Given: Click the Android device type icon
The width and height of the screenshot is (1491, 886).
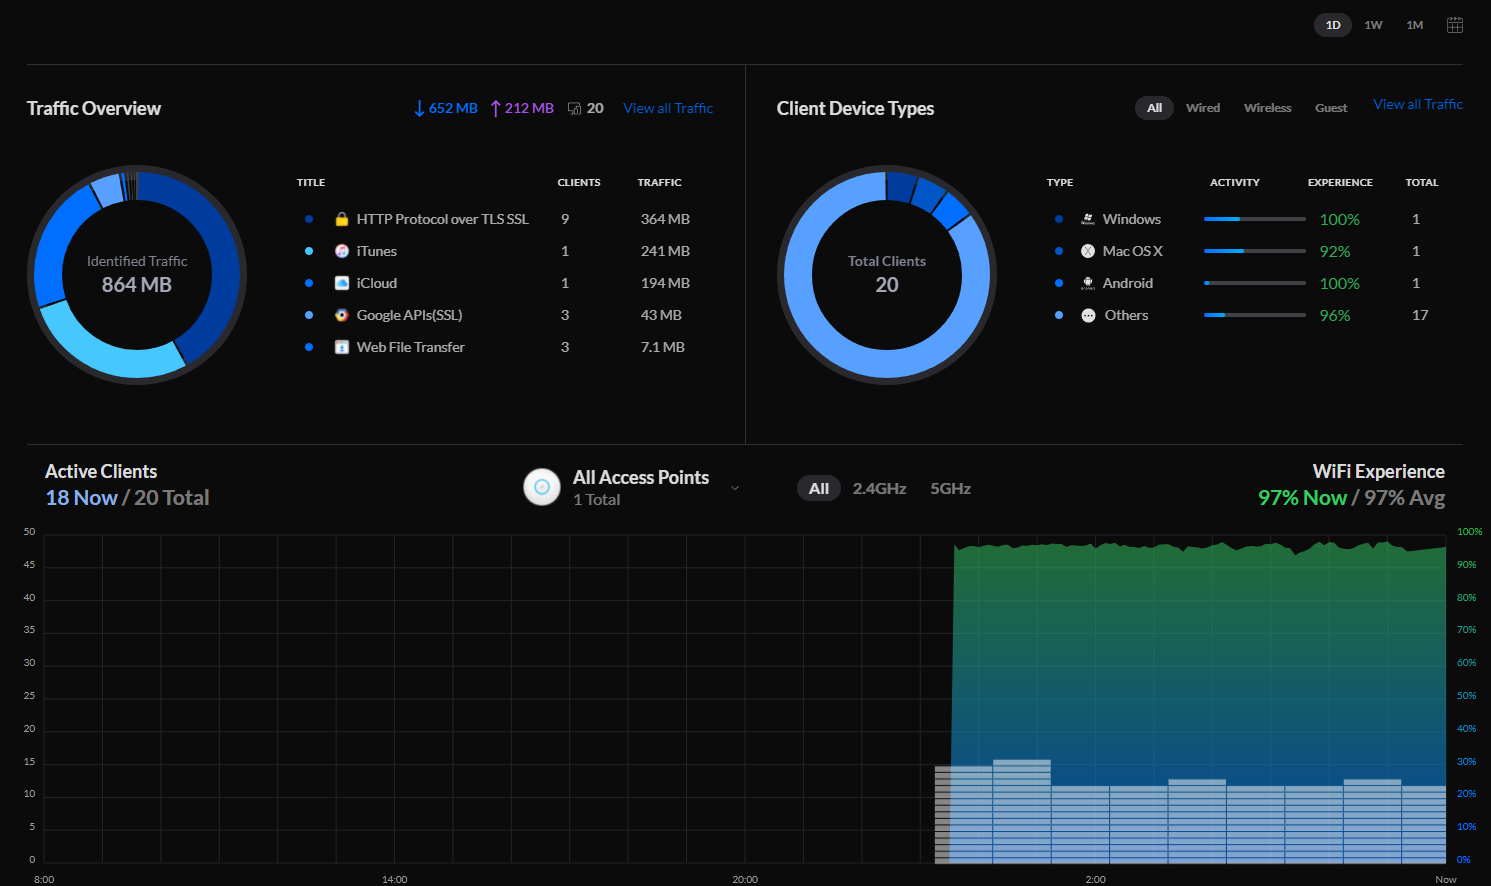Looking at the screenshot, I should tap(1088, 283).
